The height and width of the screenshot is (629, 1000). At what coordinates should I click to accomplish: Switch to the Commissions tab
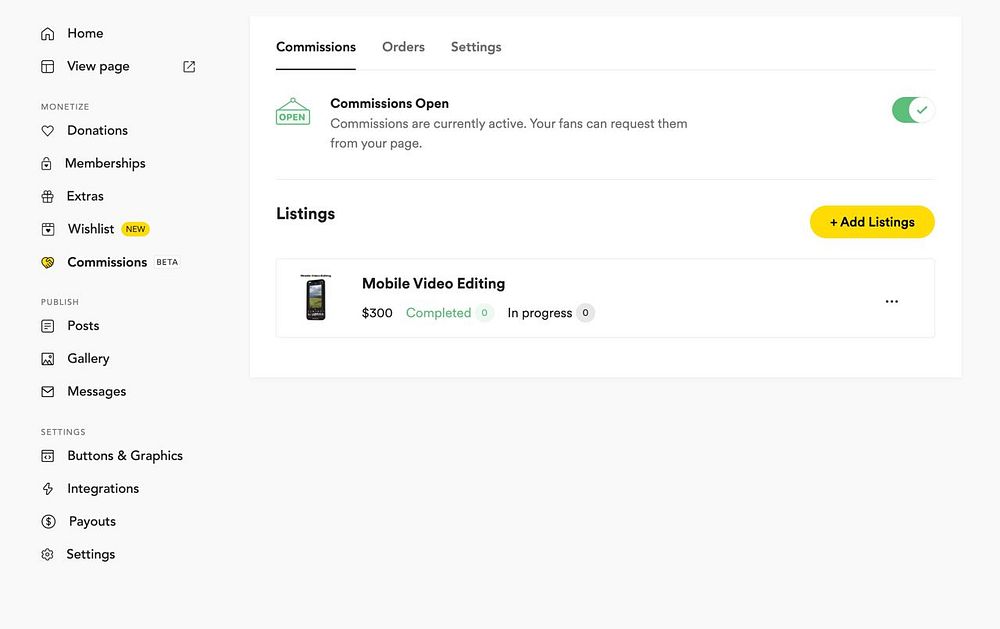pyautogui.click(x=316, y=47)
